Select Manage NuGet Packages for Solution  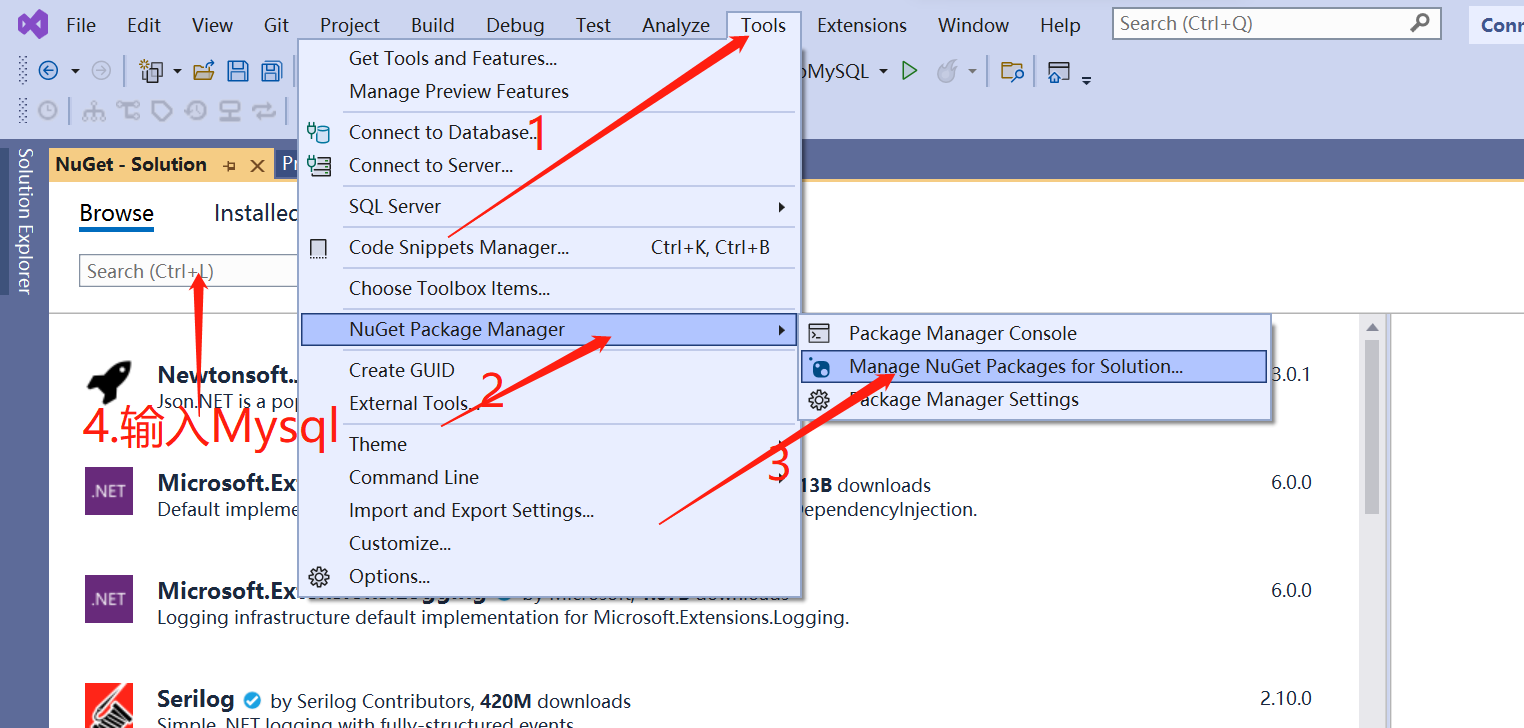click(x=1034, y=366)
